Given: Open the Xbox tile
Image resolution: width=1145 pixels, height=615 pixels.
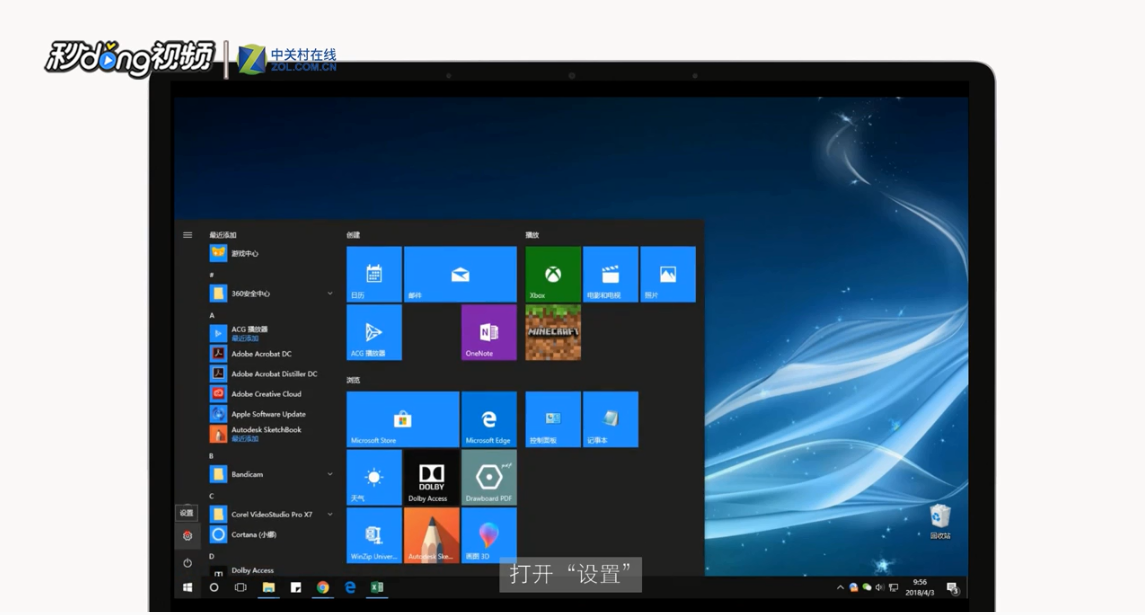Looking at the screenshot, I should point(553,273).
